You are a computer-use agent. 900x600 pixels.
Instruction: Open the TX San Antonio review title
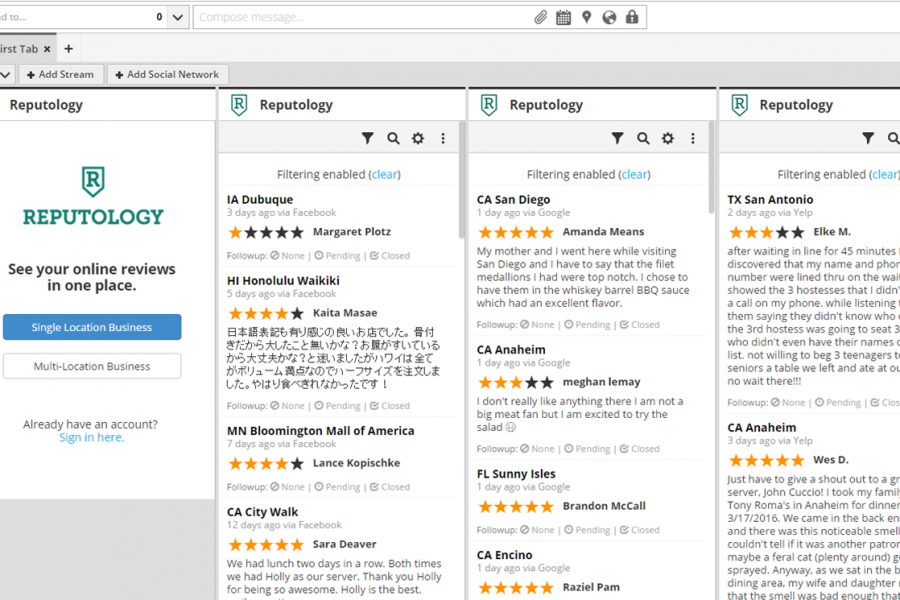coord(770,200)
